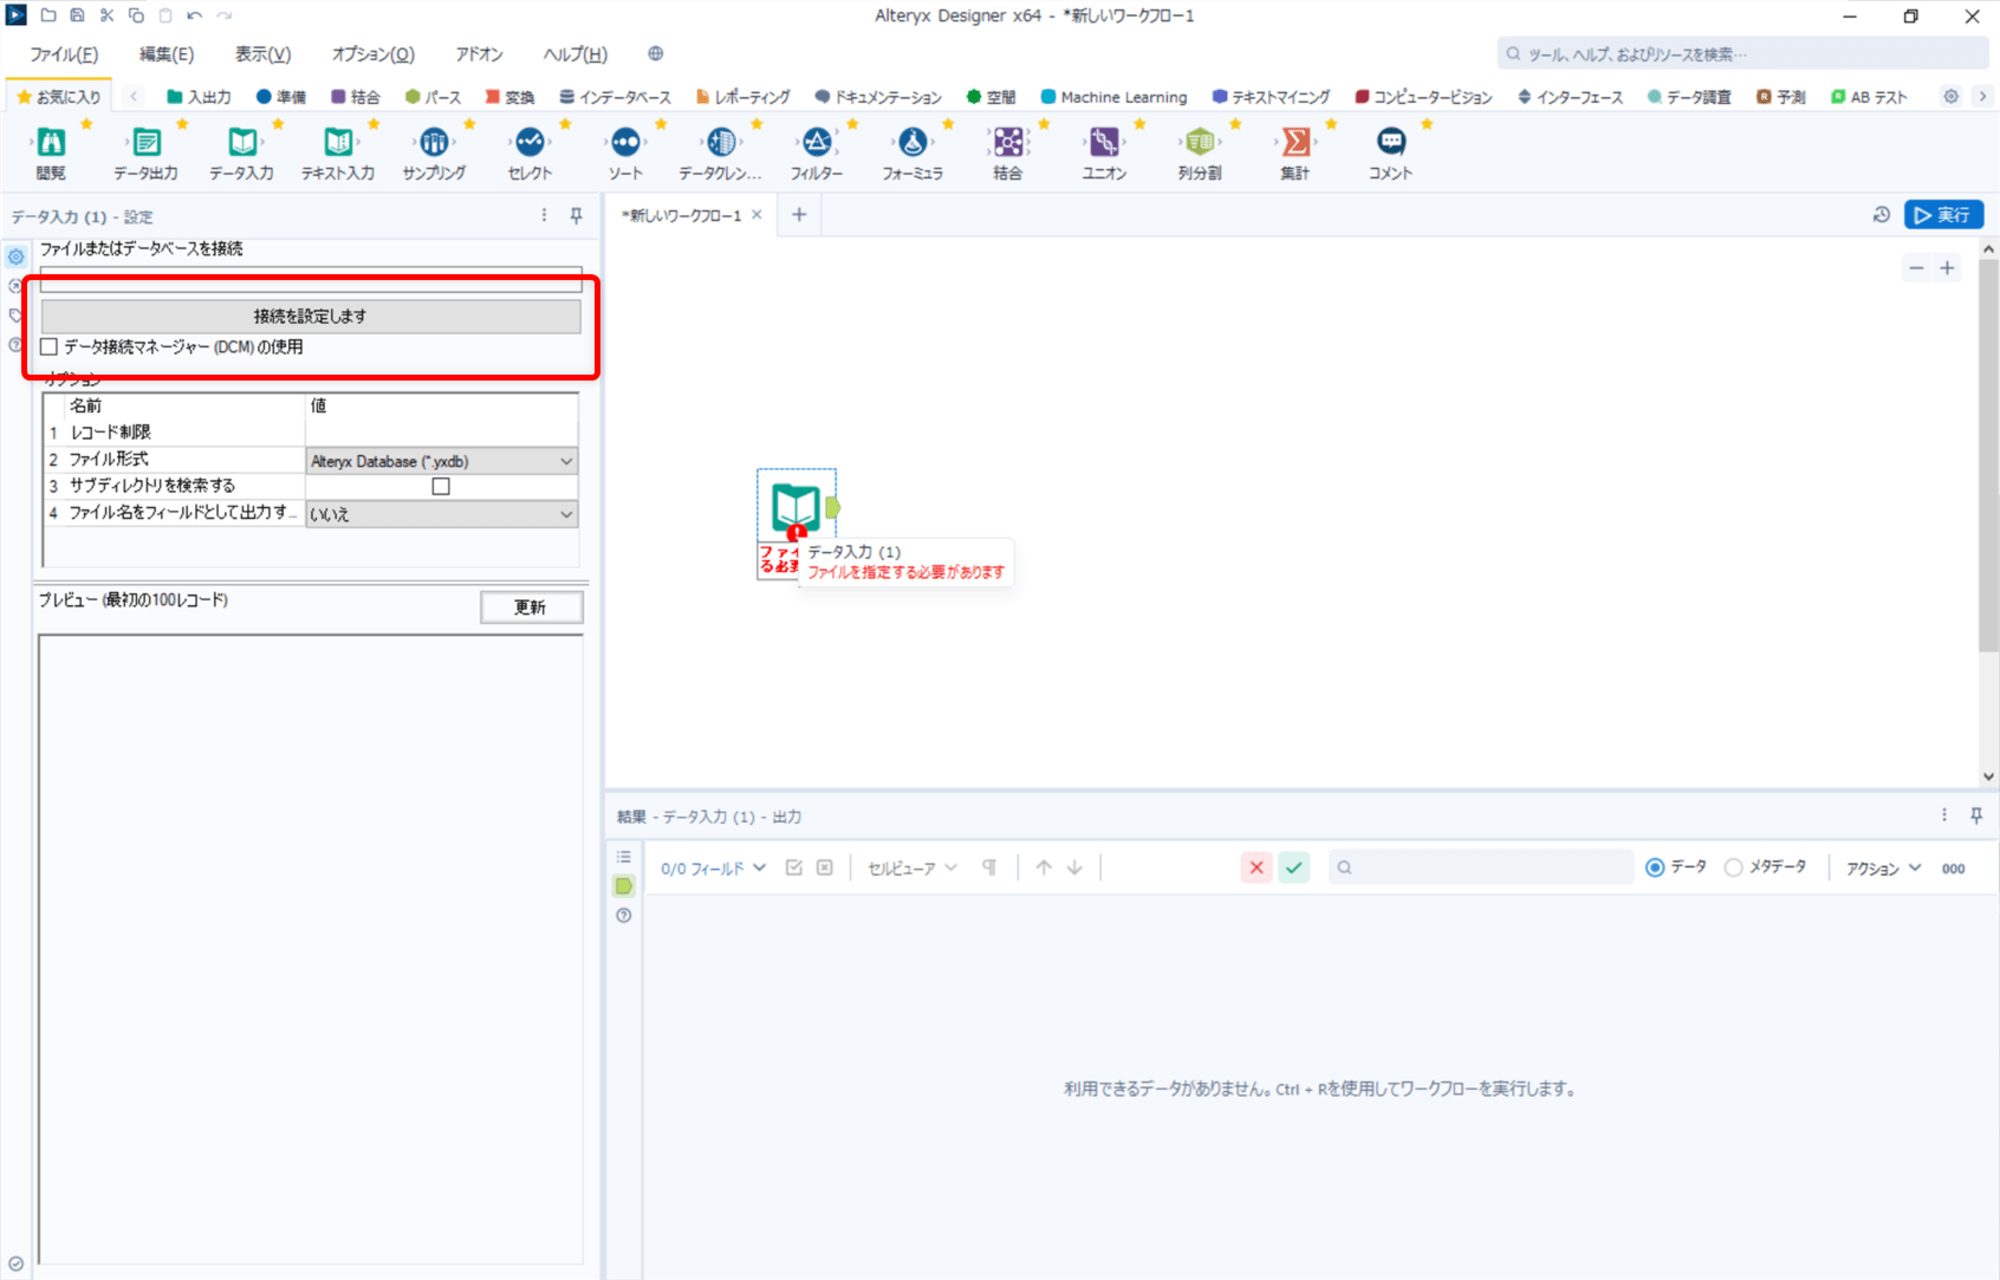
Task: Expand the 0/0 フィールド dropdown
Action: (713, 868)
